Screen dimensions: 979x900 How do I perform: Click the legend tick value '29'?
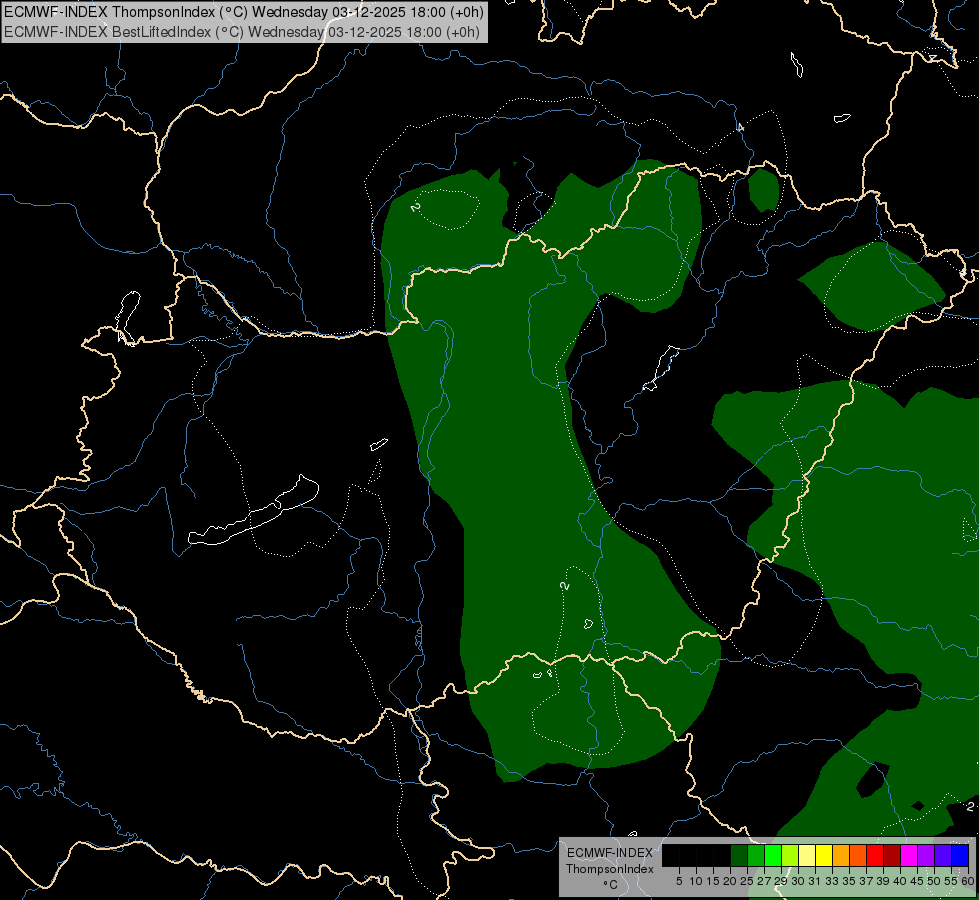point(781,881)
